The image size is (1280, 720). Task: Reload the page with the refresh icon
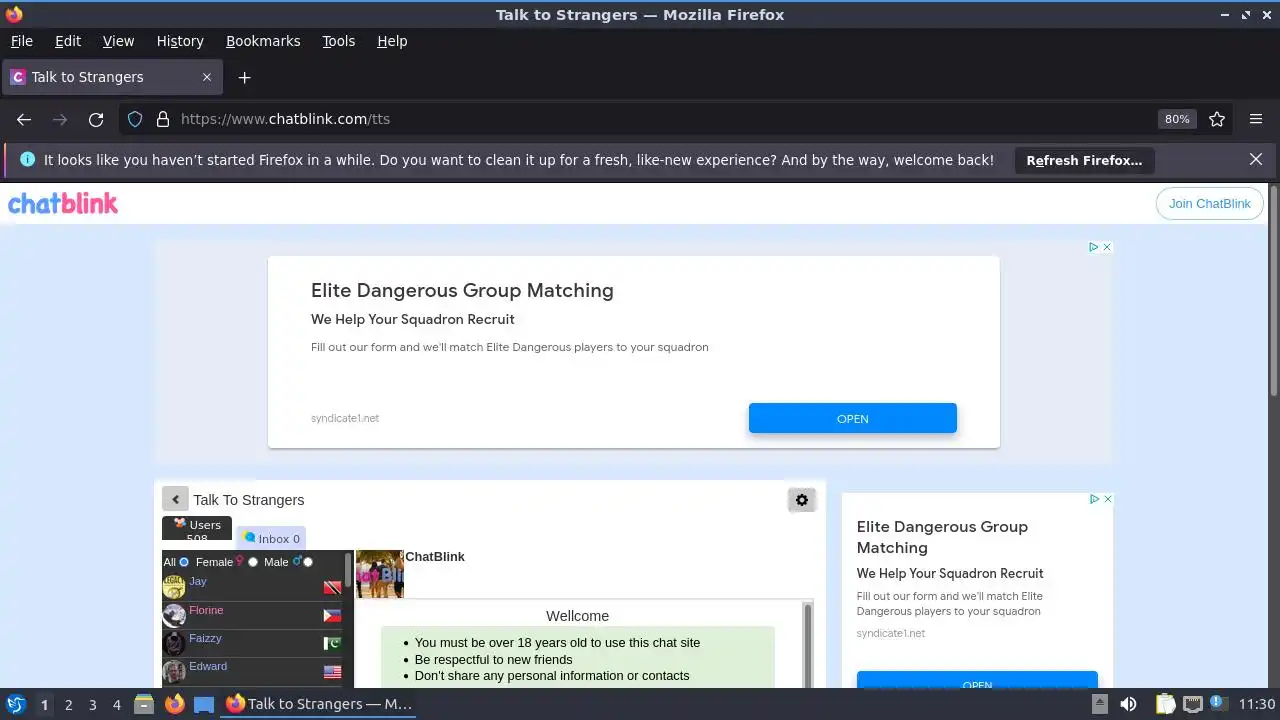tap(96, 119)
